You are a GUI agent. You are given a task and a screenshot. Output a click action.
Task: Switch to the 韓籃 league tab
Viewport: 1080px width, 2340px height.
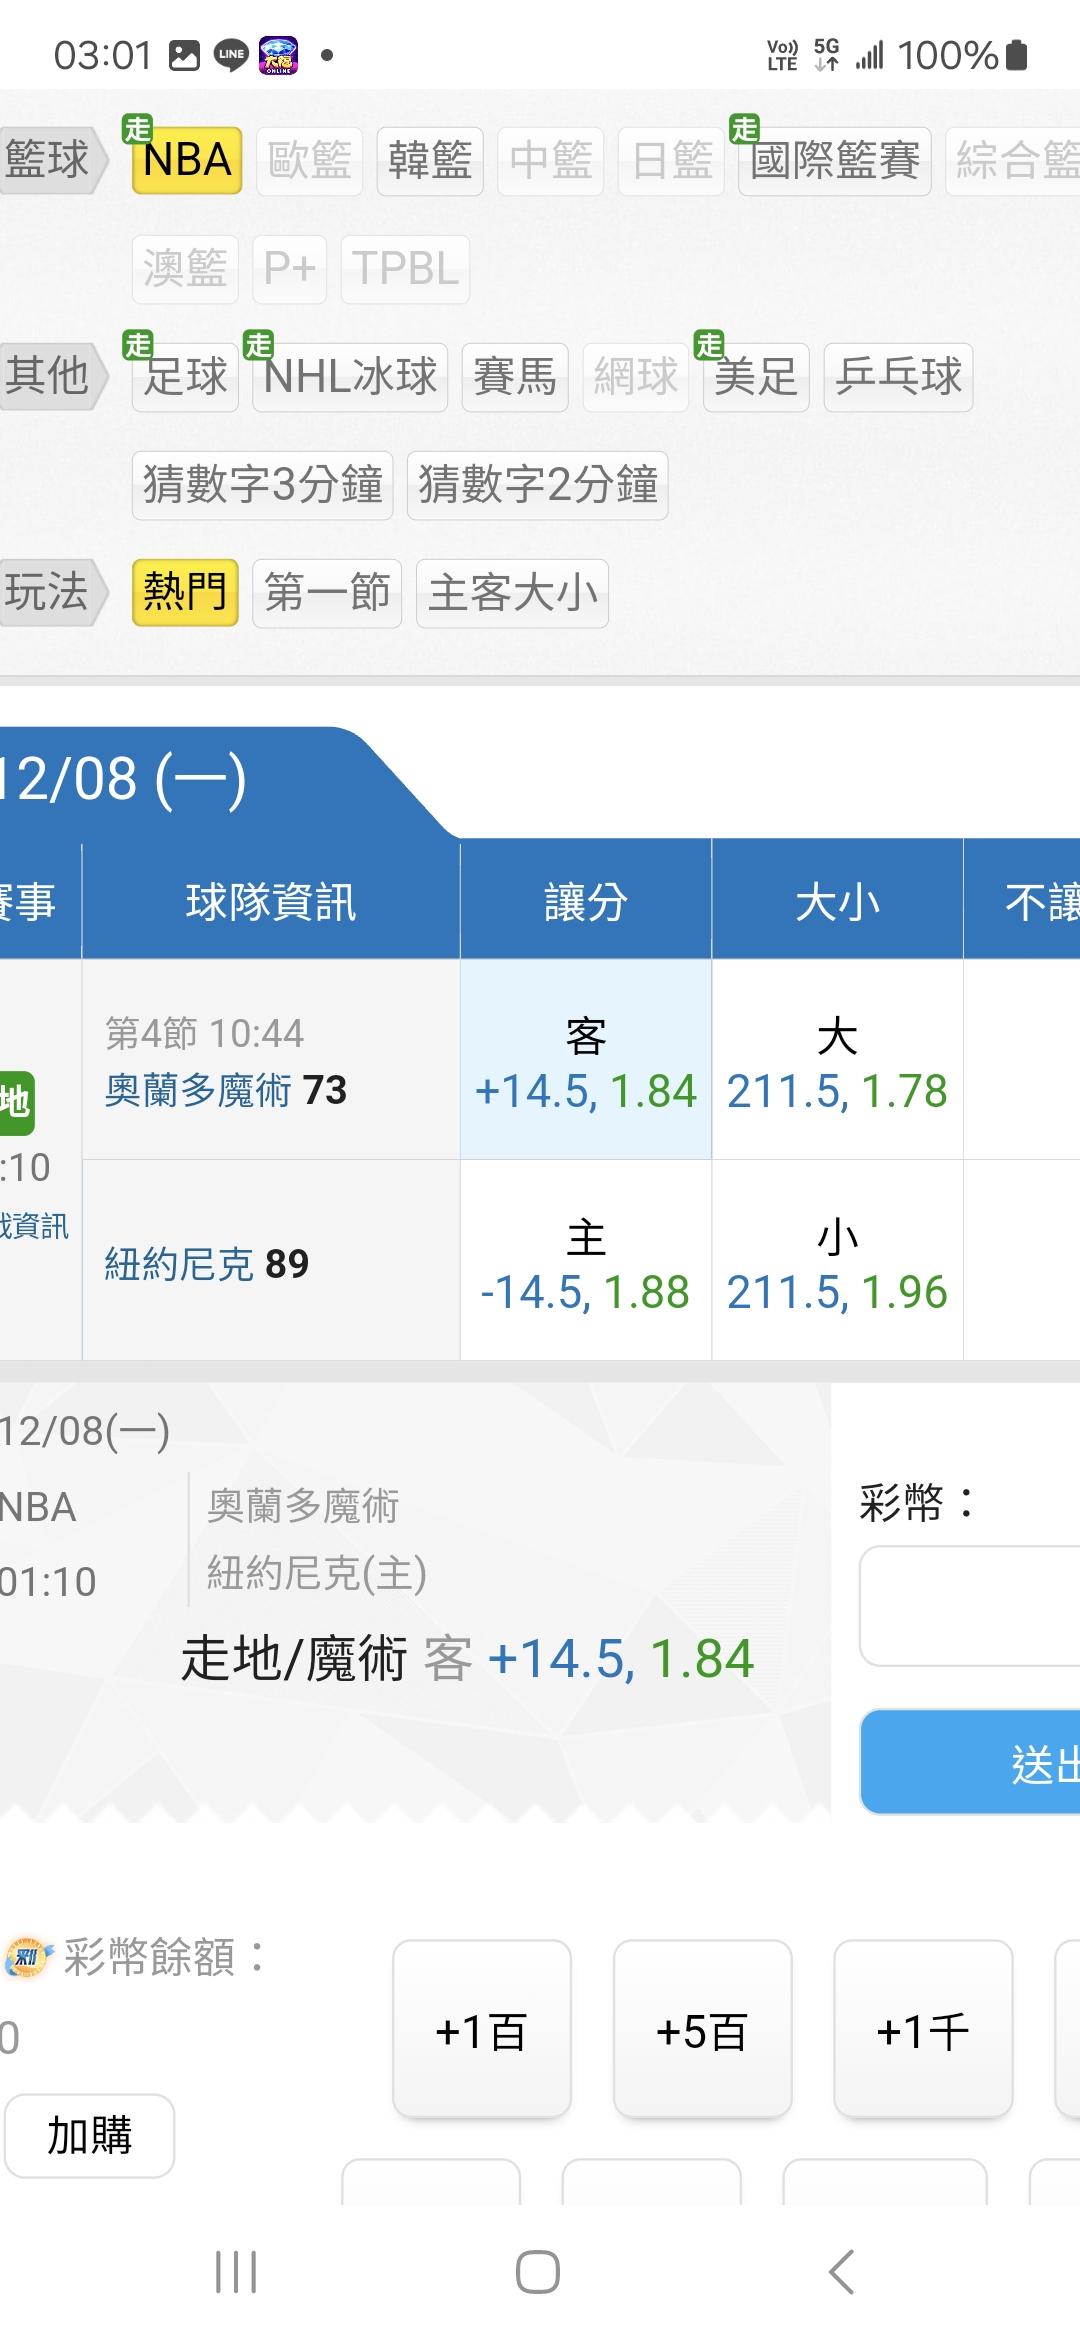point(430,160)
